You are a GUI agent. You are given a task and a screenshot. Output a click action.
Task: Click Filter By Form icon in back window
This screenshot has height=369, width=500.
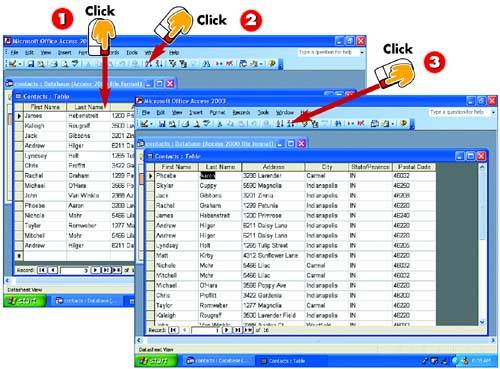pyautogui.click(x=183, y=63)
